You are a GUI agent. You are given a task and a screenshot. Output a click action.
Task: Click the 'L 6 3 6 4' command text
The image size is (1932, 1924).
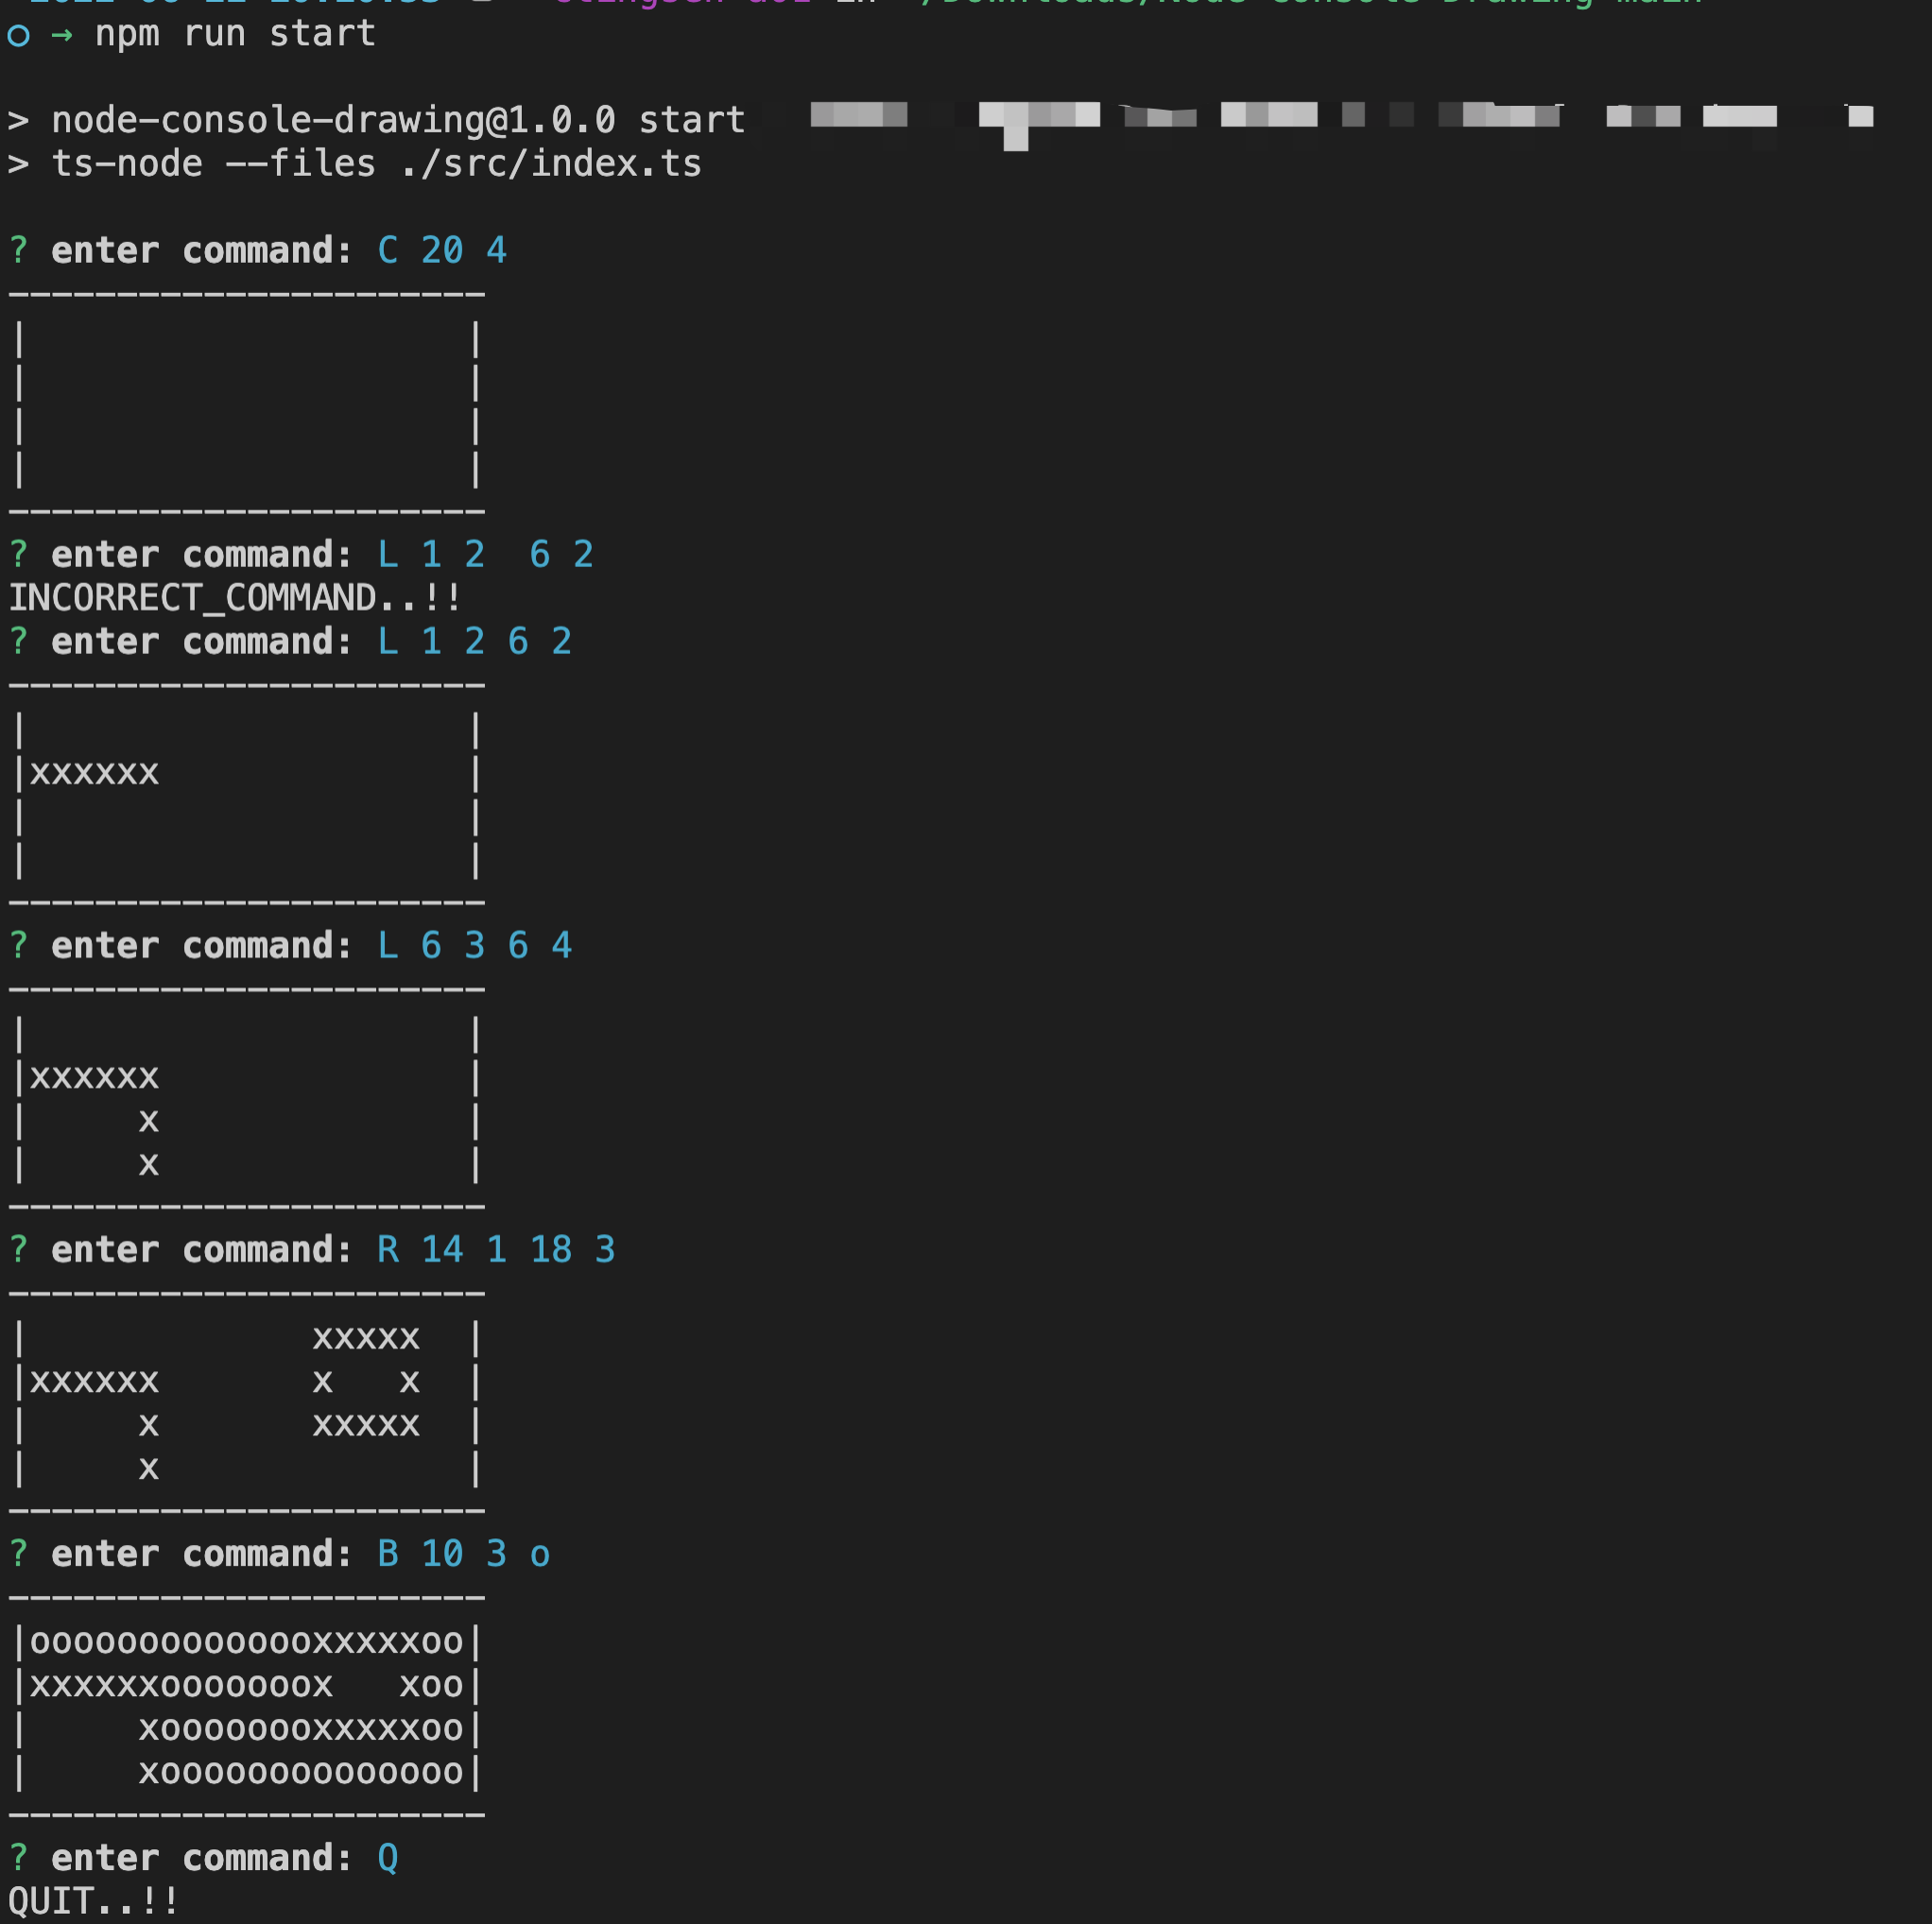[x=475, y=945]
